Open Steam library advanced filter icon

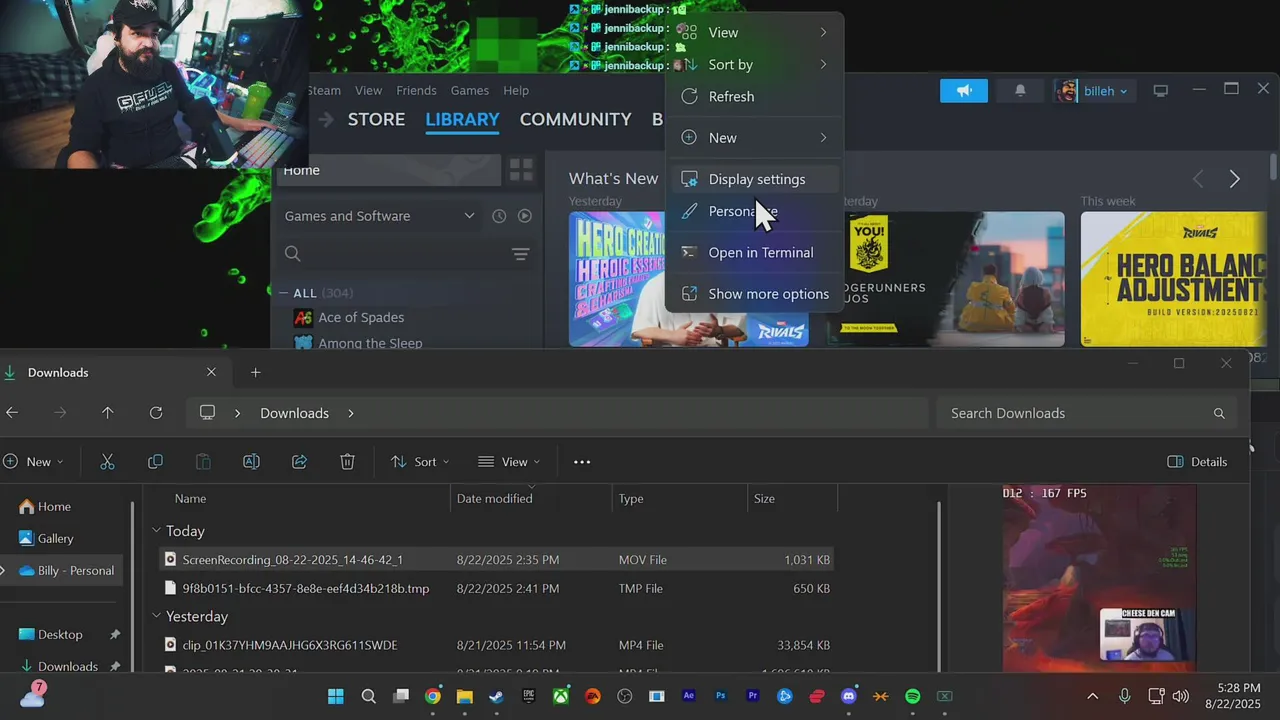click(x=520, y=254)
